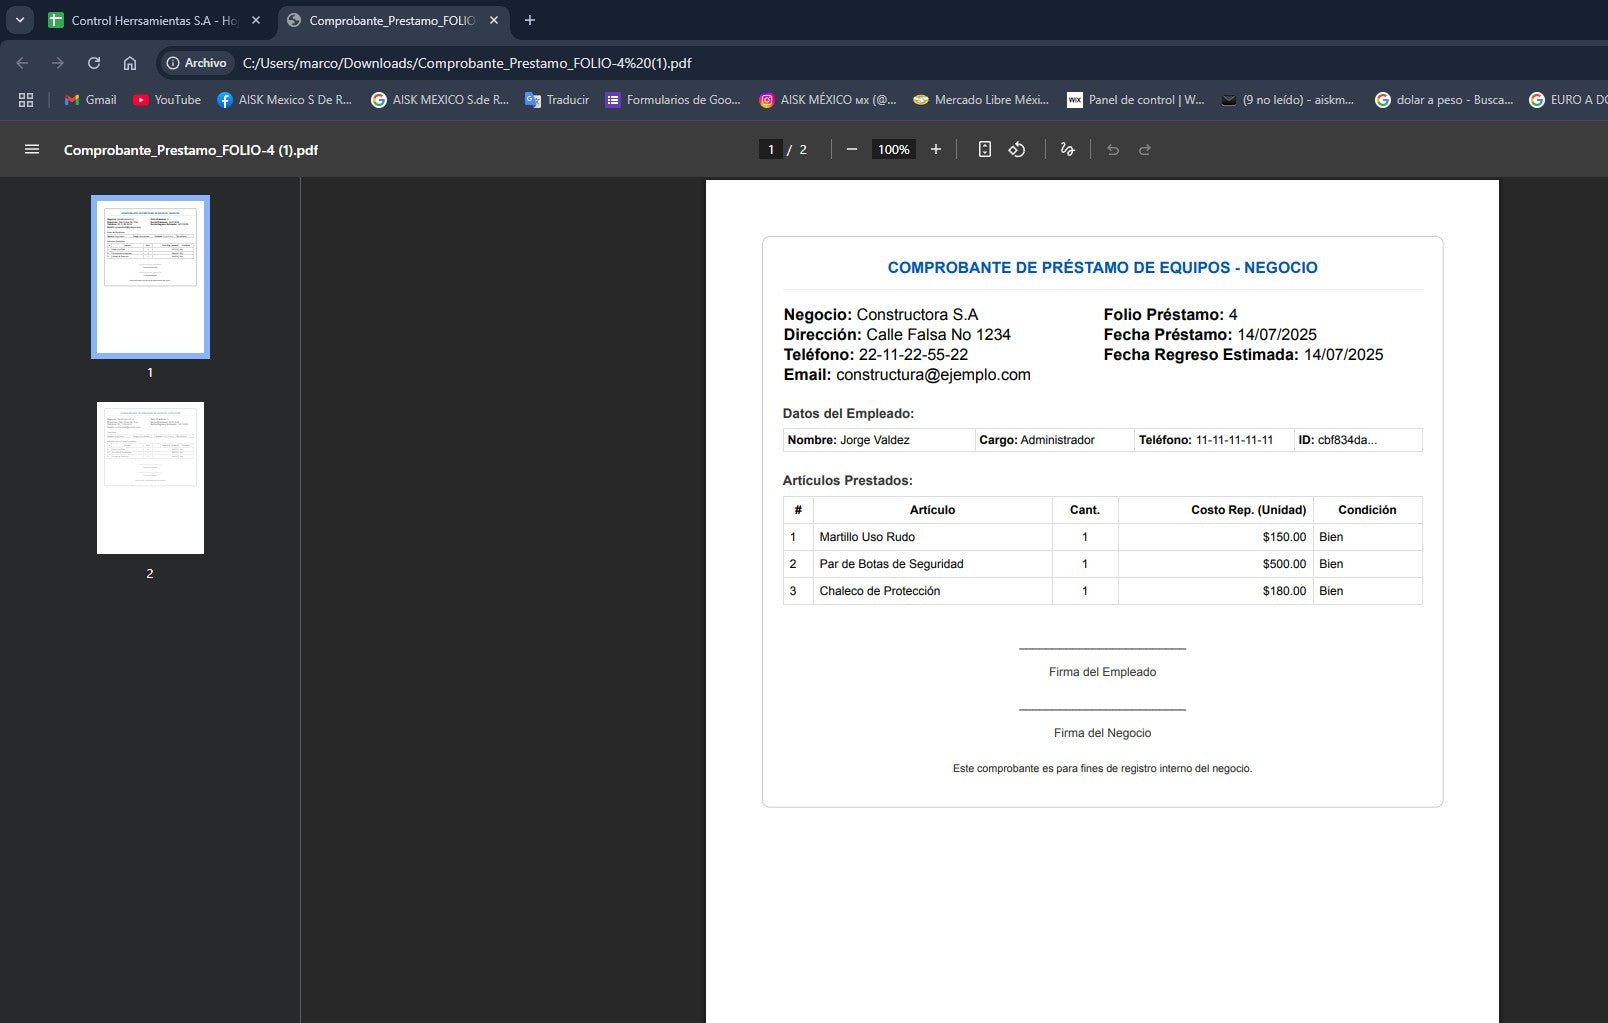Zoom out with the minus button

852,149
